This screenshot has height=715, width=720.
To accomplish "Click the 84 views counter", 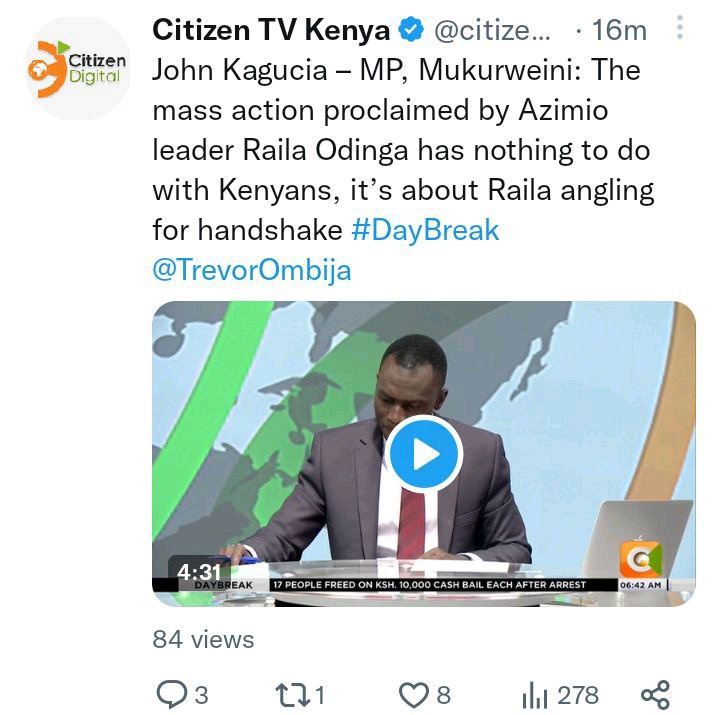I will (203, 639).
